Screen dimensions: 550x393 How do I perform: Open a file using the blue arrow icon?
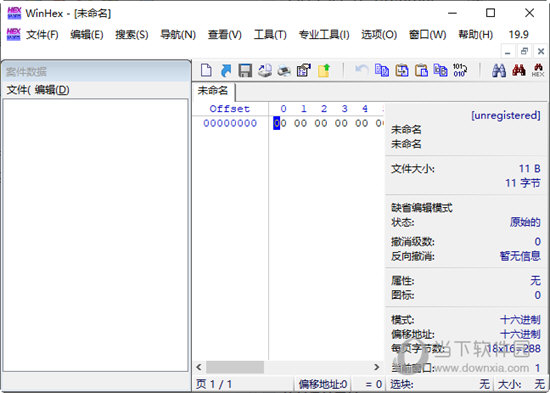coord(226,70)
